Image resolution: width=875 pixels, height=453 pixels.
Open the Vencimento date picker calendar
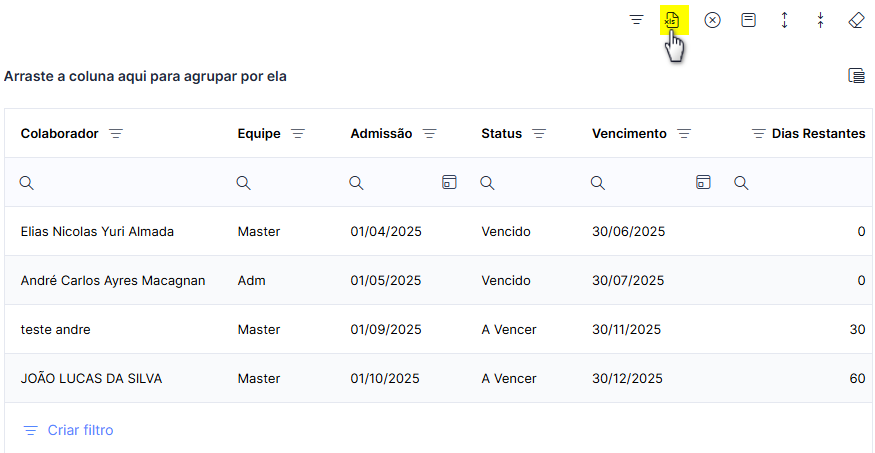pyautogui.click(x=703, y=182)
